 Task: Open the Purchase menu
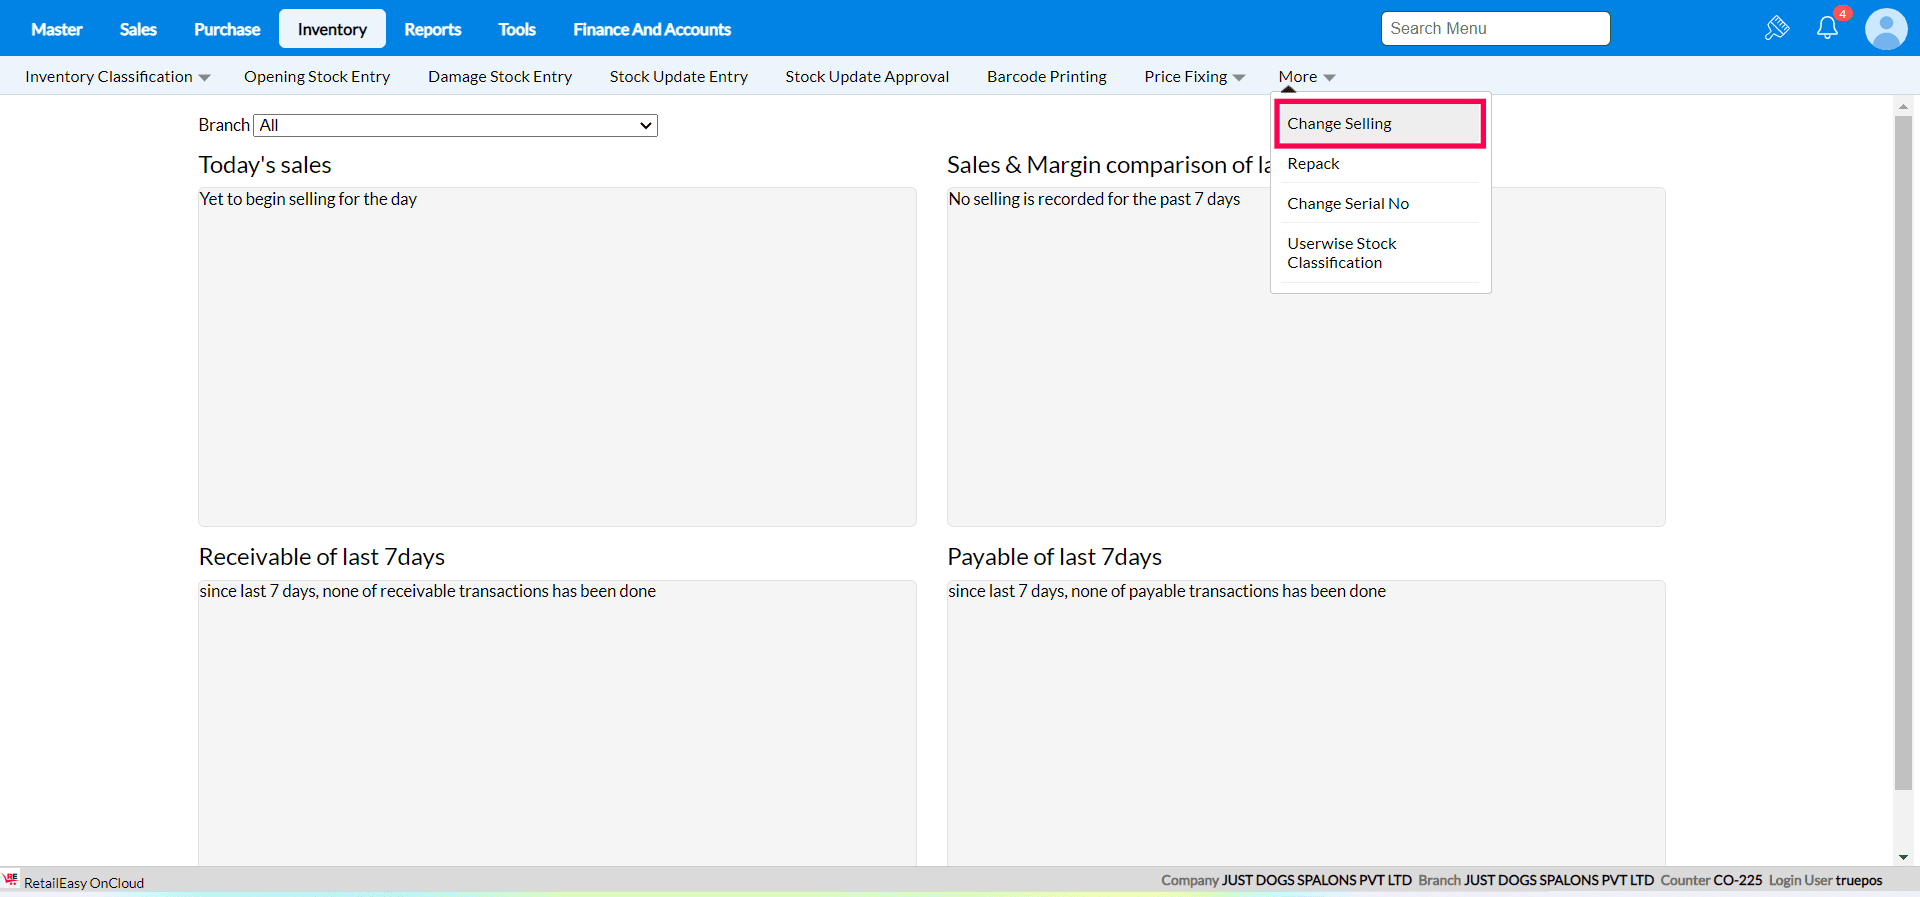coord(227,29)
